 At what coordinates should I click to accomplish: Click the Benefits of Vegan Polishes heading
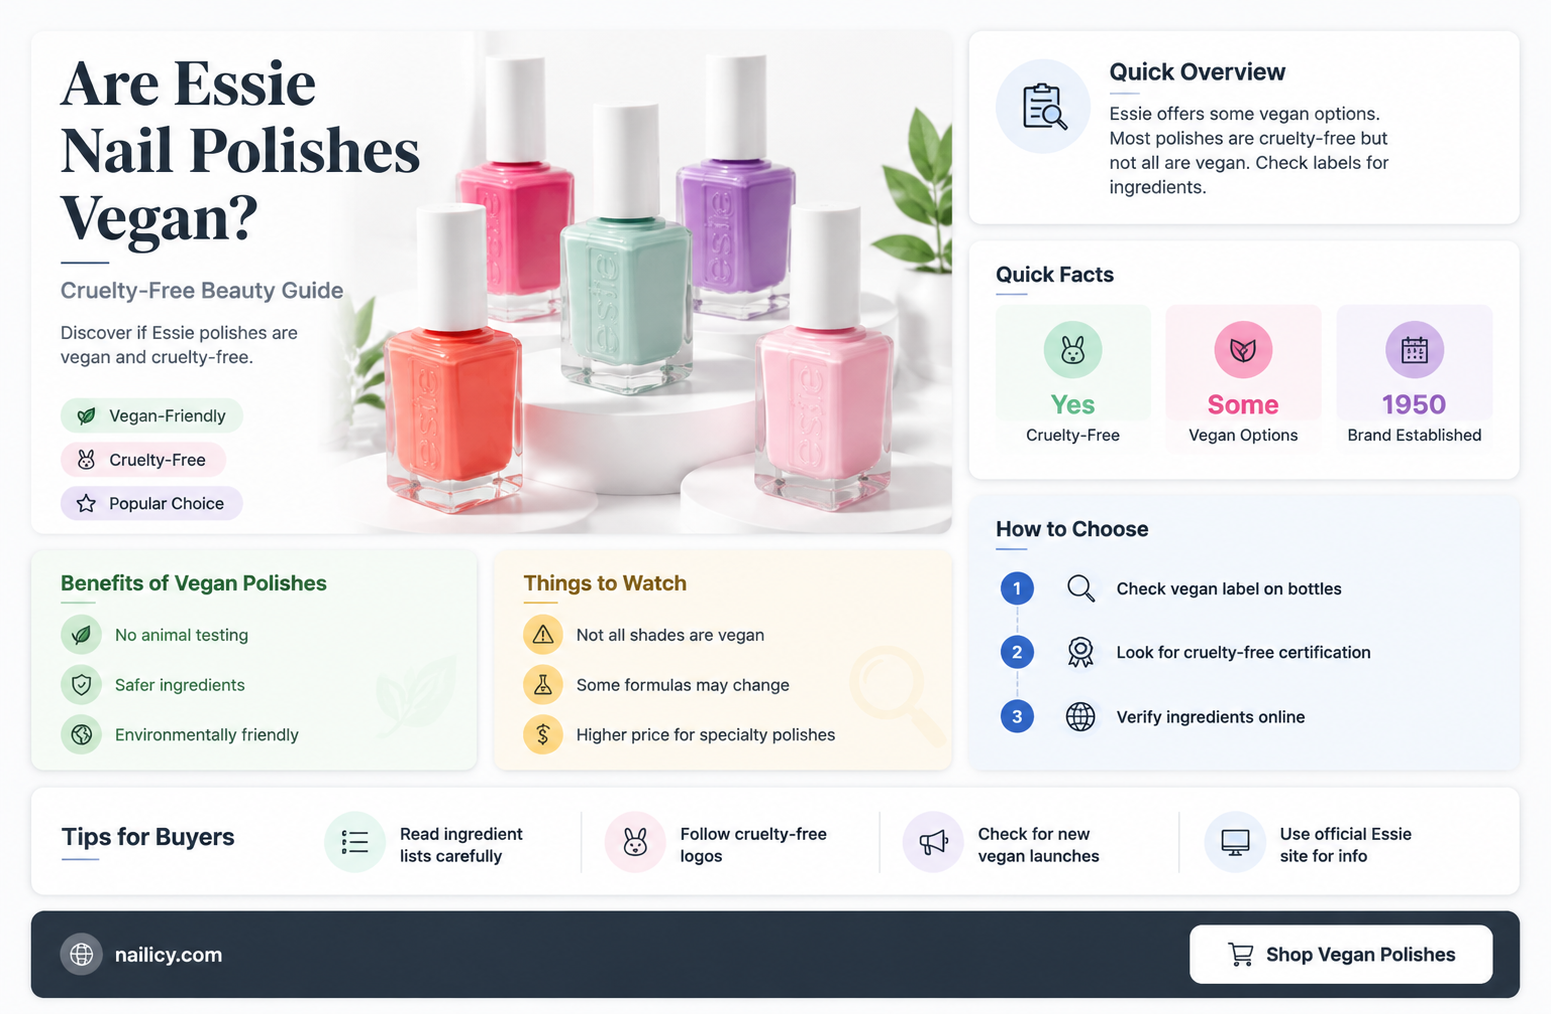193,583
